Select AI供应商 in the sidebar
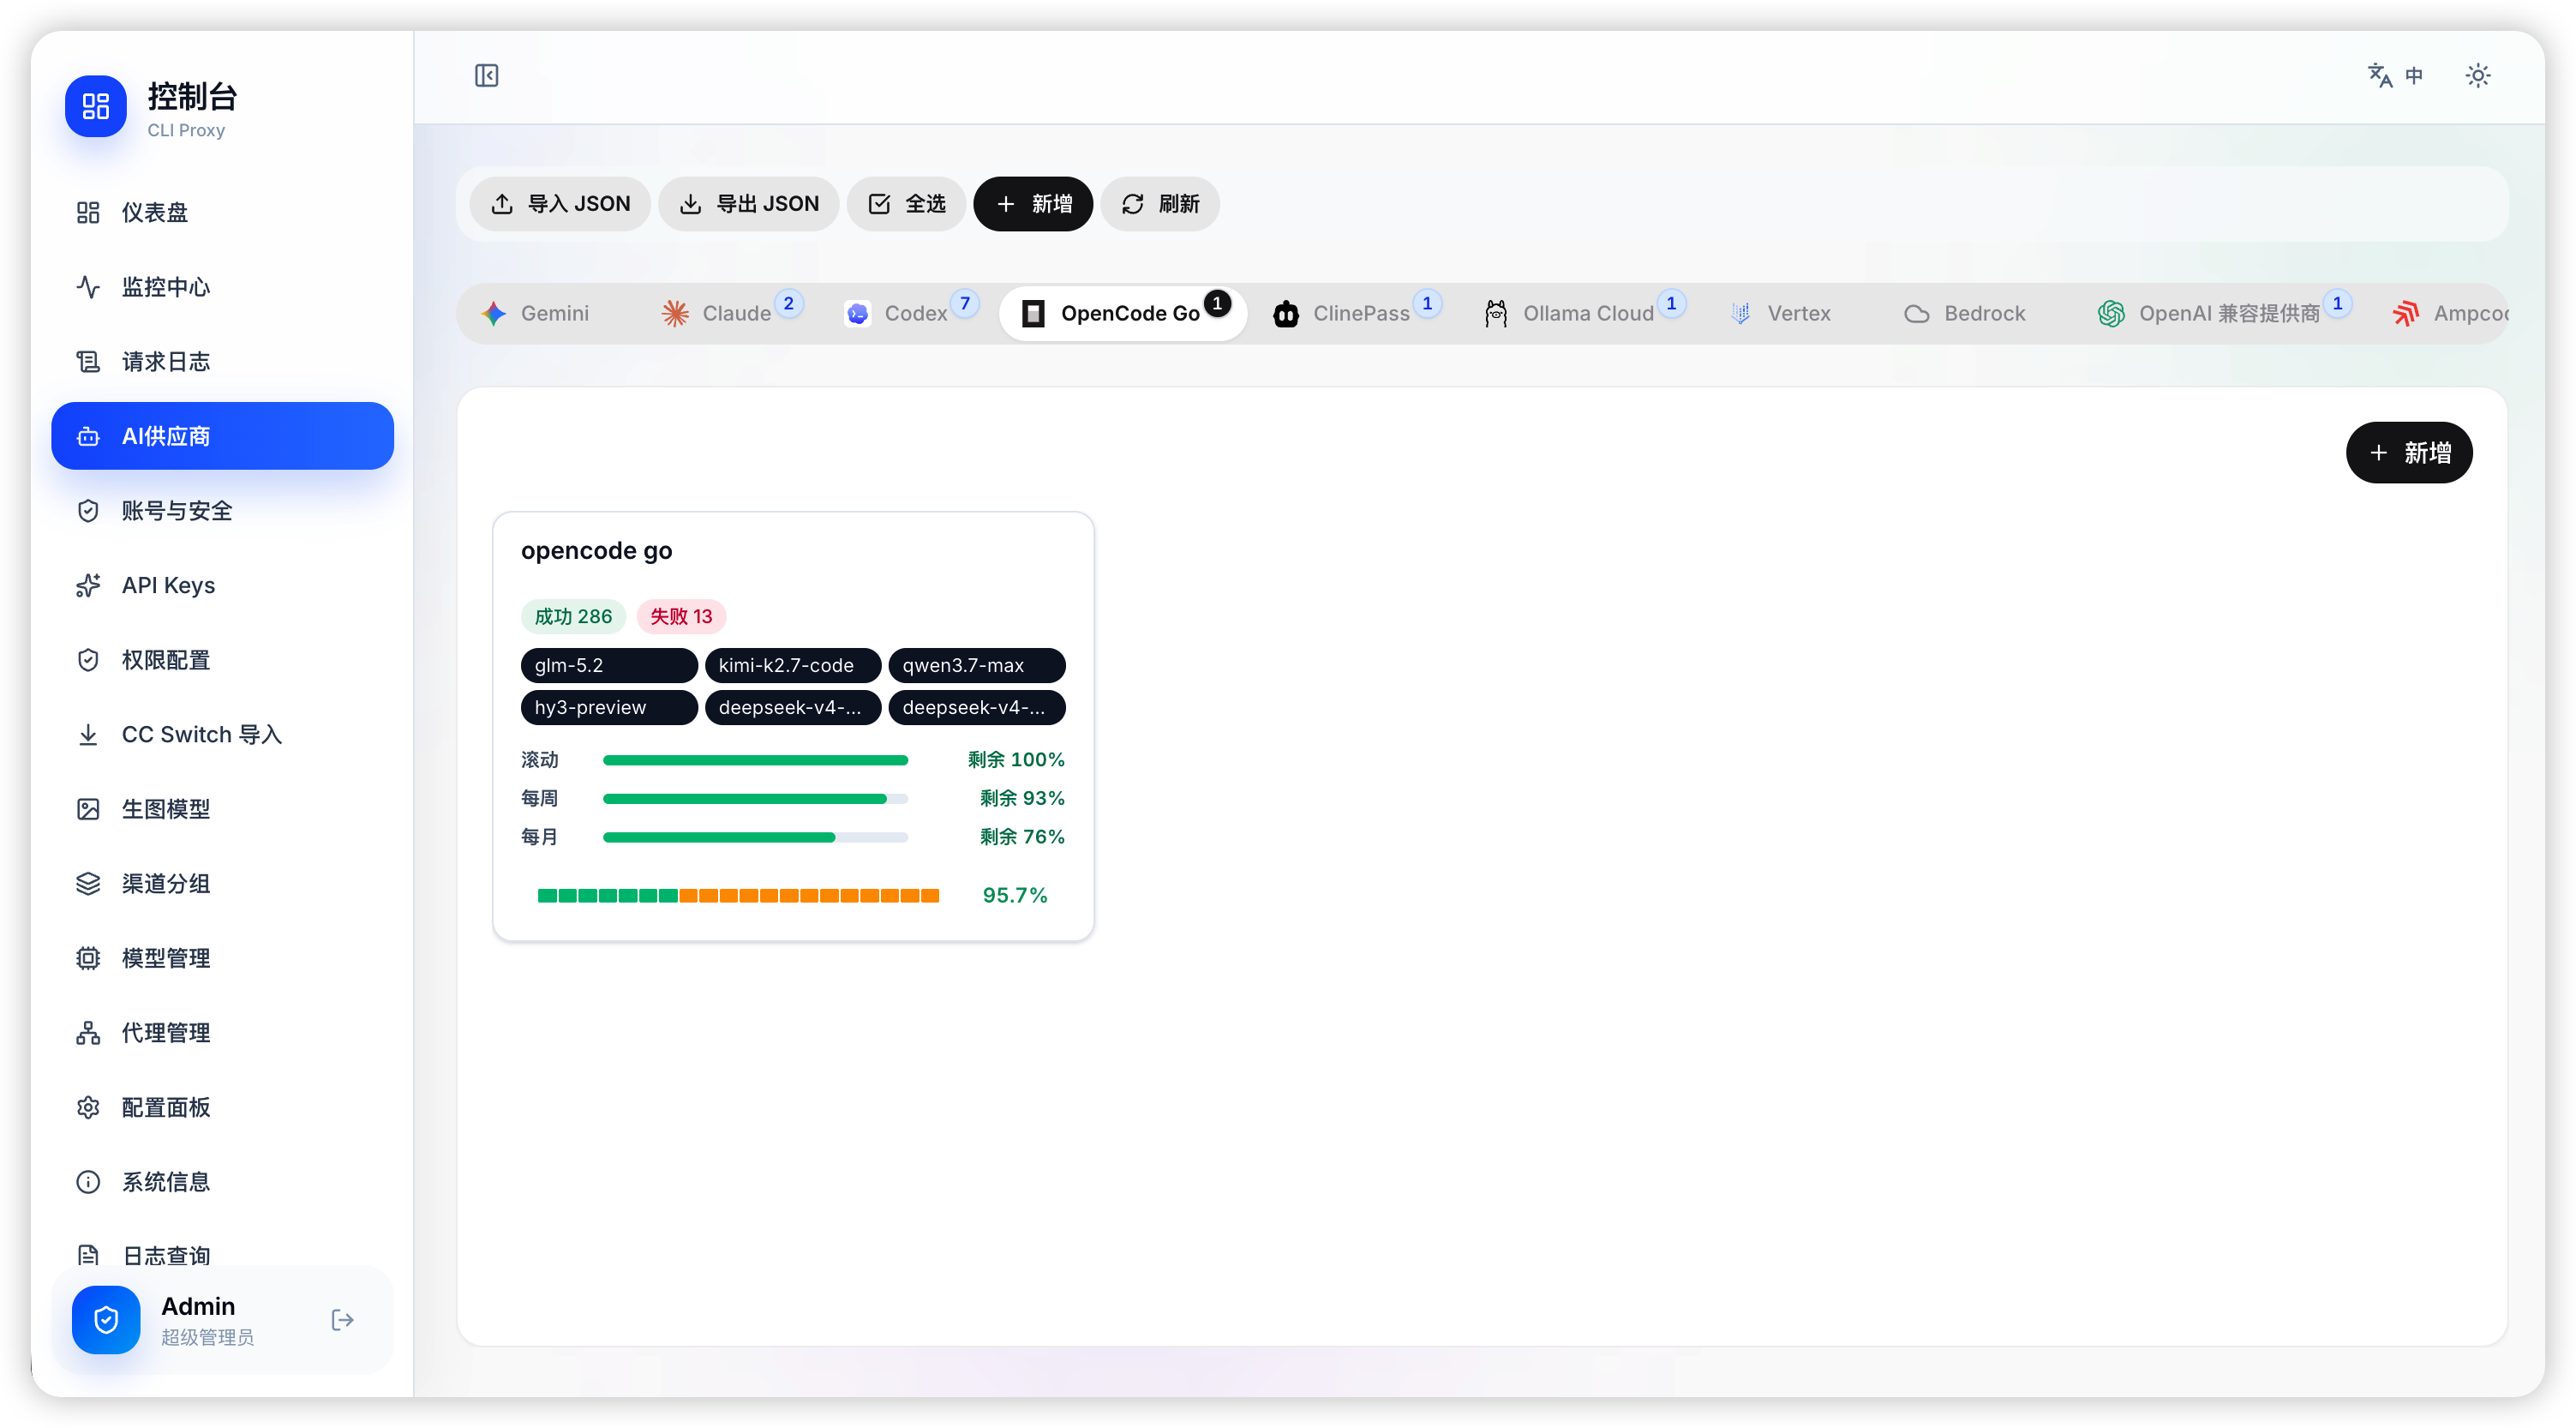This screenshot has height=1428, width=2576. [222, 436]
